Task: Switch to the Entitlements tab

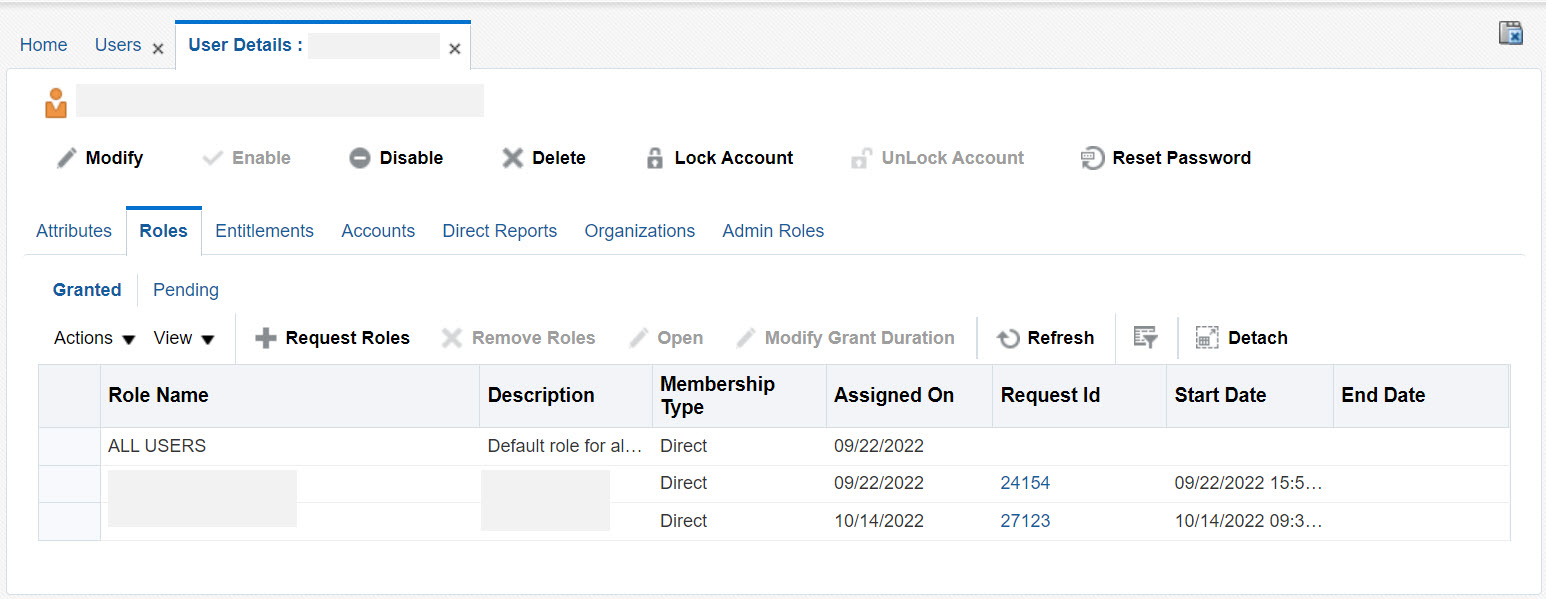Action: pos(264,230)
